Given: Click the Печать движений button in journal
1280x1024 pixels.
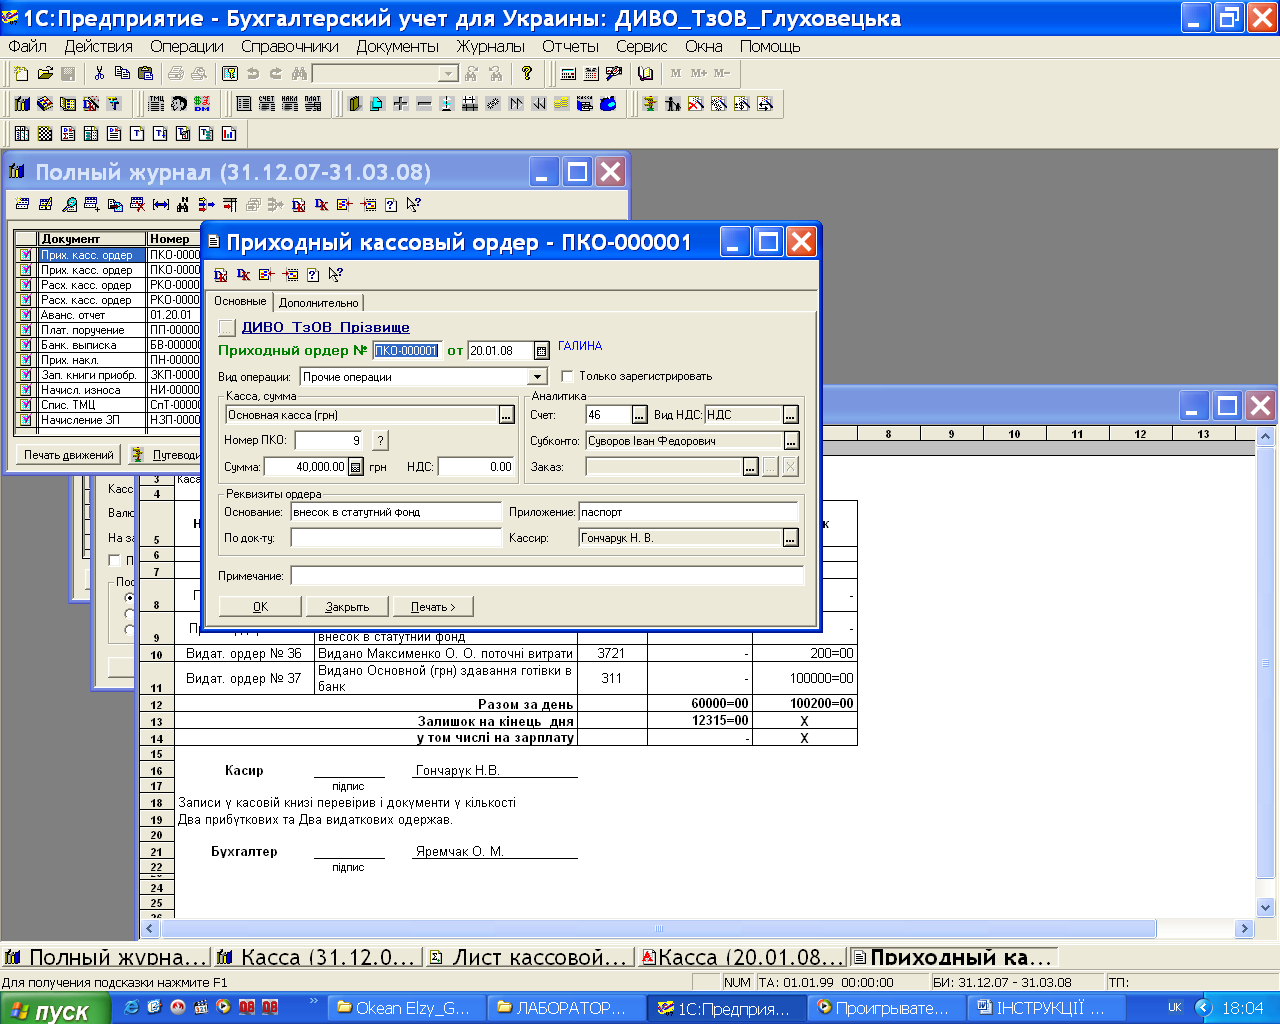Looking at the screenshot, I should [69, 455].
